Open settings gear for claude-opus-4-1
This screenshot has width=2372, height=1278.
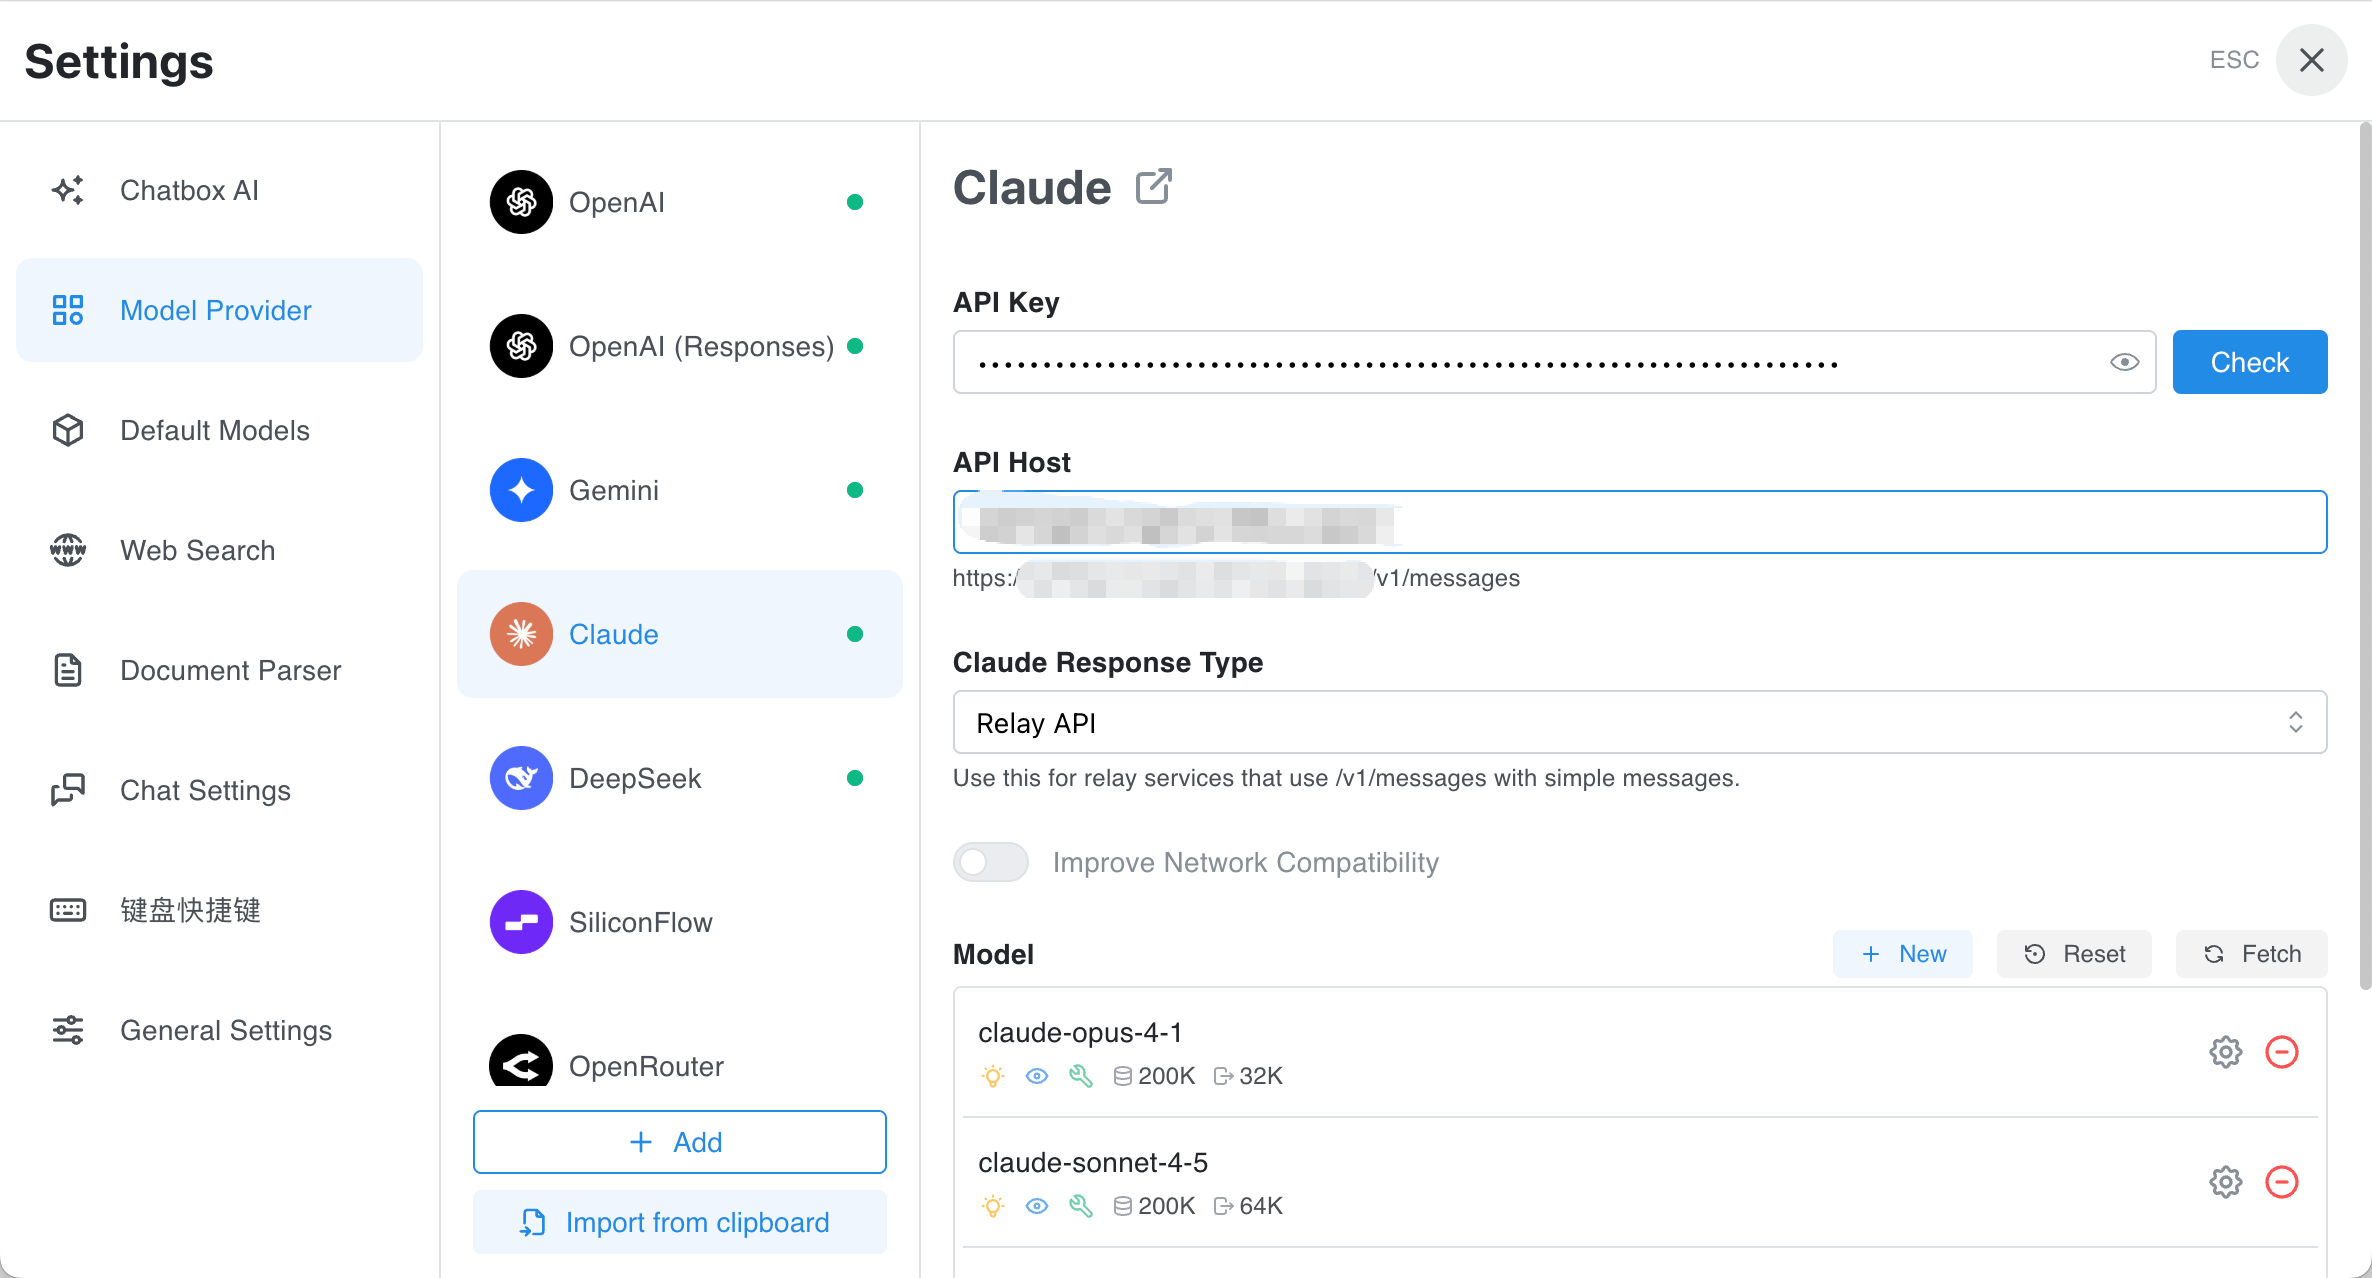[x=2225, y=1052]
